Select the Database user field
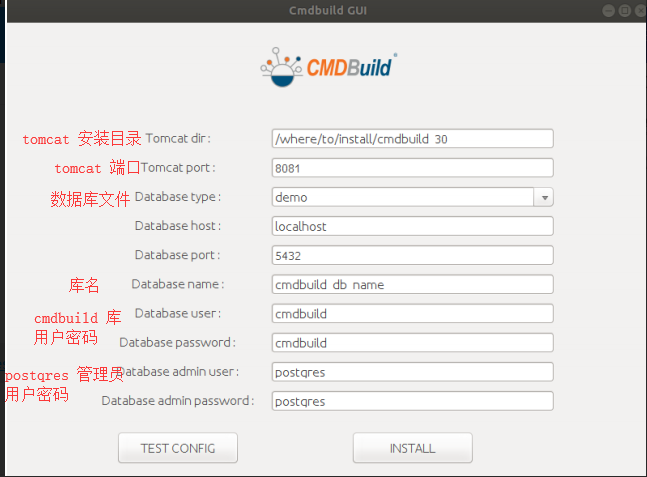 412,314
